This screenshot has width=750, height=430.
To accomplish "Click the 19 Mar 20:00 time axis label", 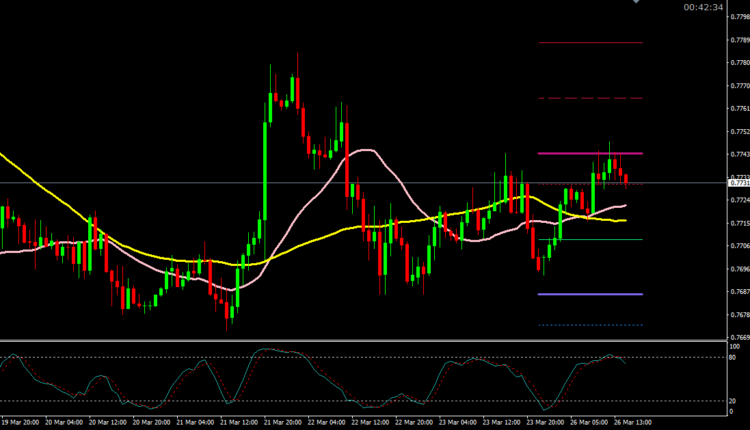I will pyautogui.click(x=22, y=422).
